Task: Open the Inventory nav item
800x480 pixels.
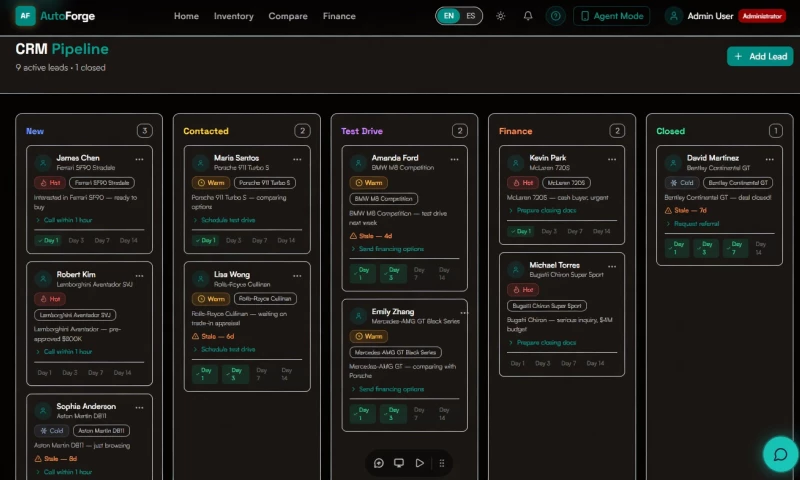Action: (234, 16)
